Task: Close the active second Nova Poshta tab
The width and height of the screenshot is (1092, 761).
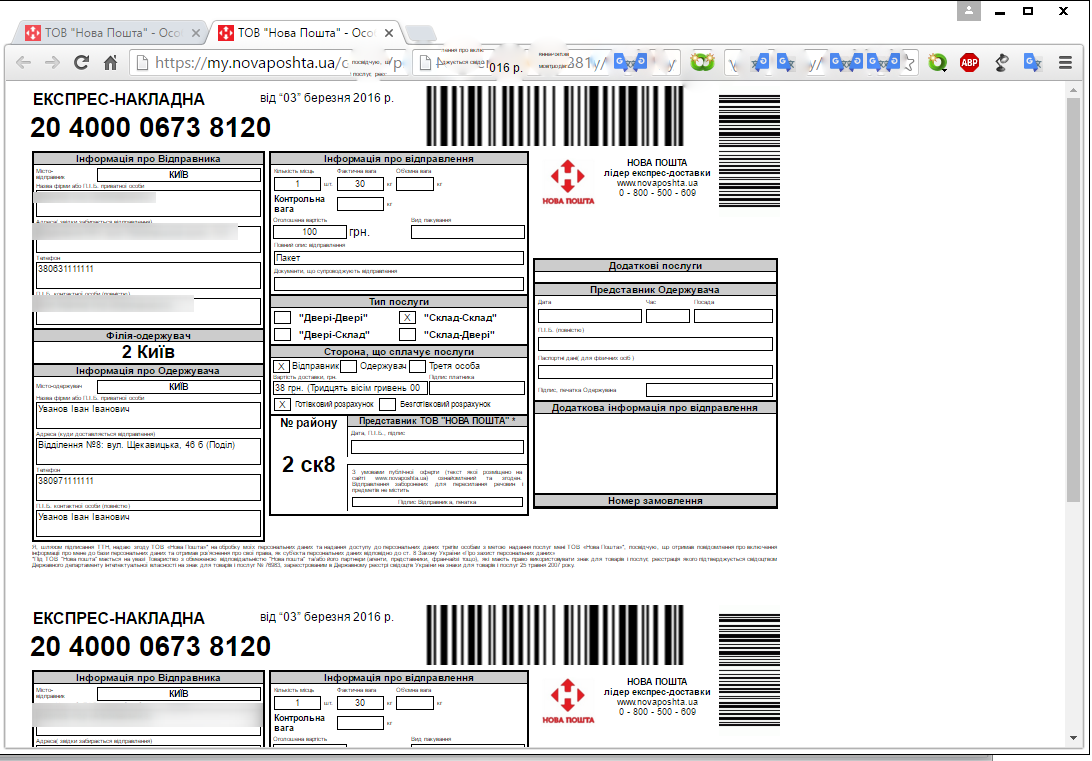Action: coord(389,33)
